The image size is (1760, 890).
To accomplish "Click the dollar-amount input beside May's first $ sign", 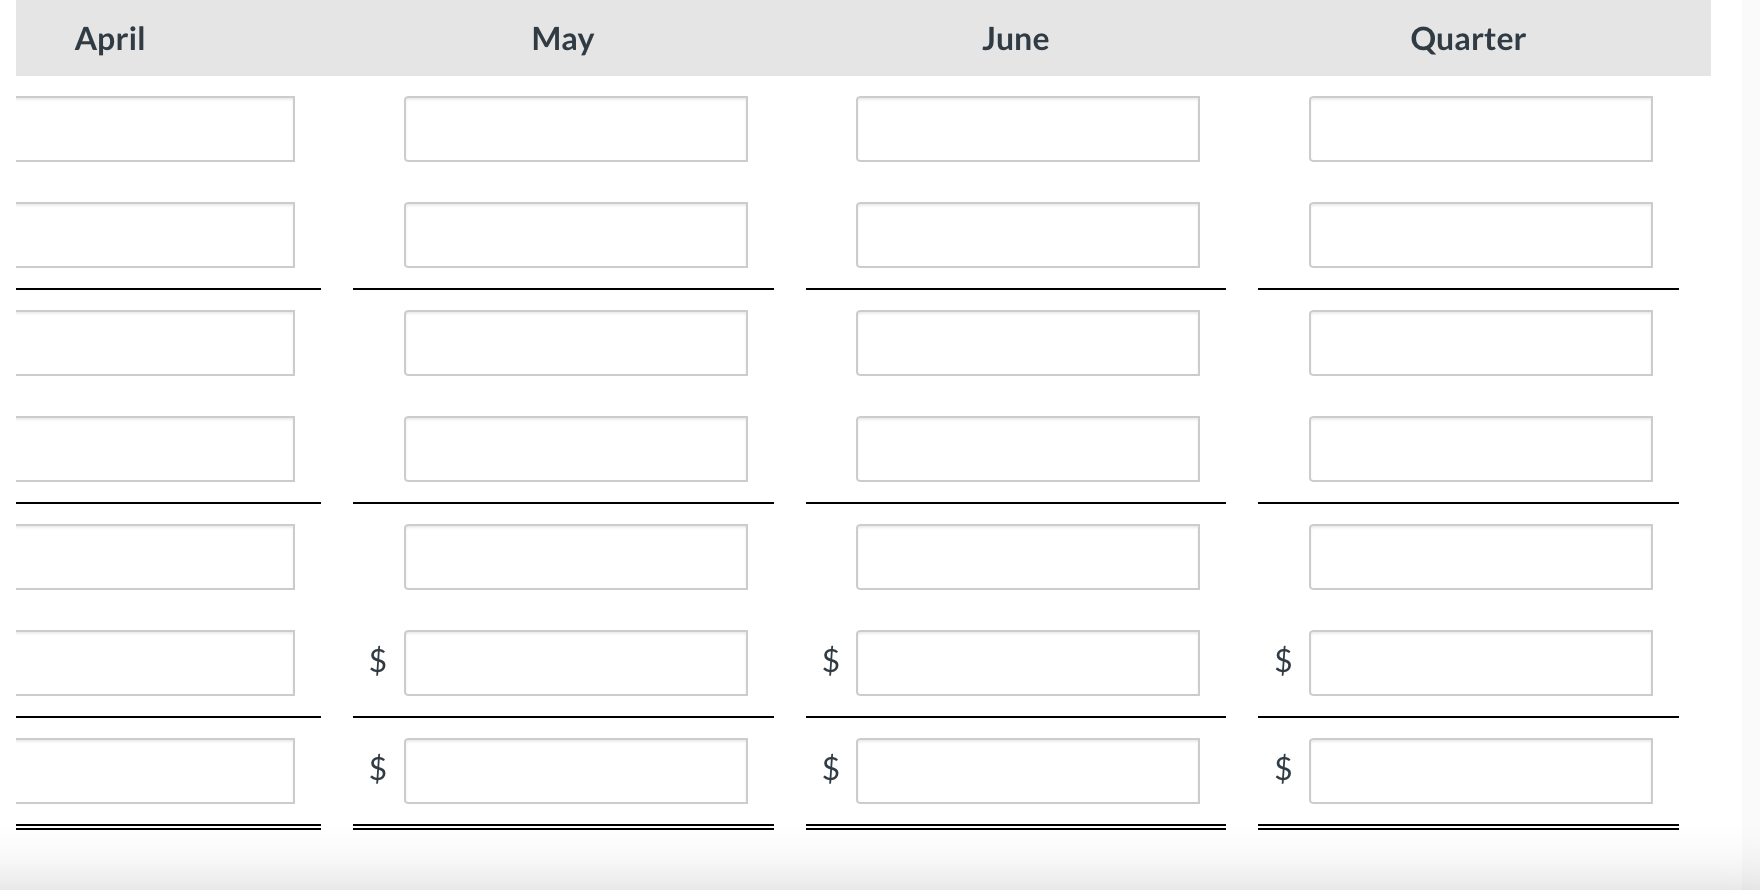I will coord(575,663).
